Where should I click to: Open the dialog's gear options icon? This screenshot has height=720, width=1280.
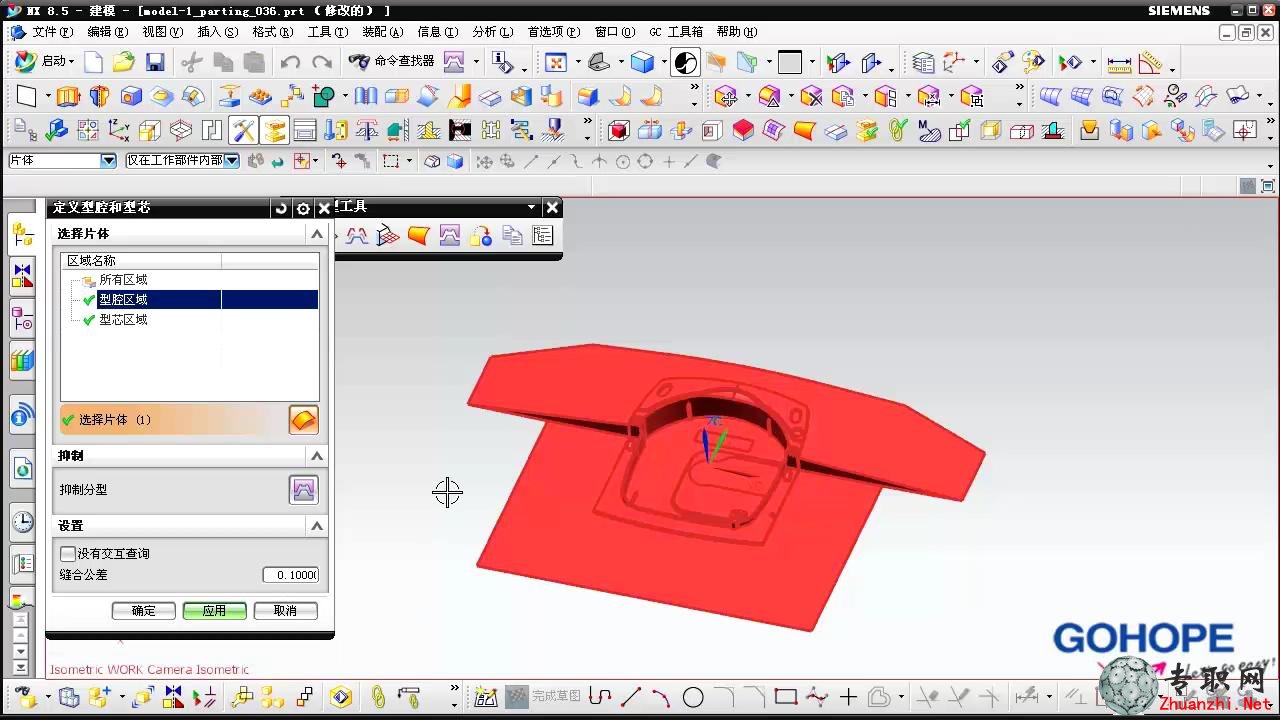pyautogui.click(x=303, y=208)
